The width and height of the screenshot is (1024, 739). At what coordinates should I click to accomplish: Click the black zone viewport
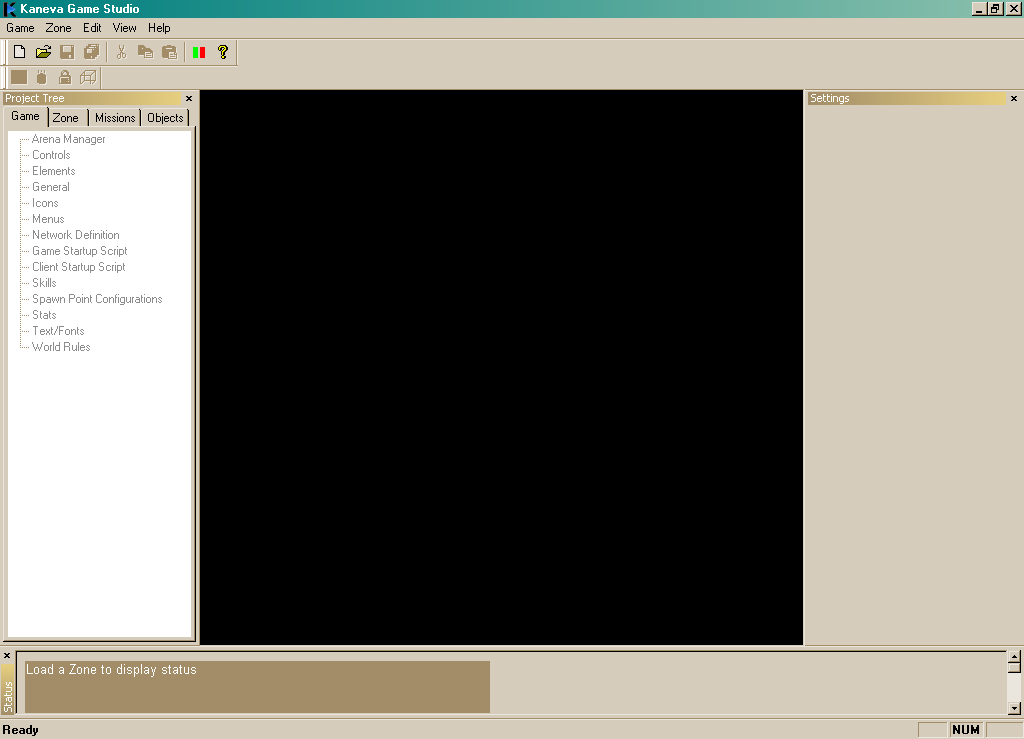coord(501,368)
